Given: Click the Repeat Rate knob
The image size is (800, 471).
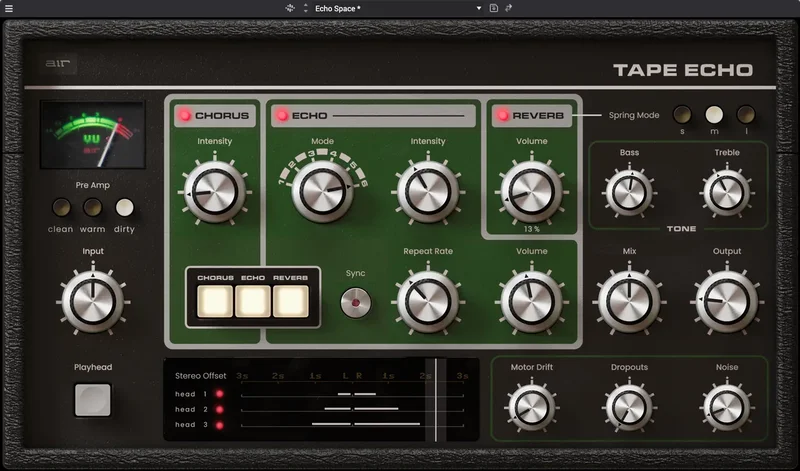Looking at the screenshot, I should 428,301.
